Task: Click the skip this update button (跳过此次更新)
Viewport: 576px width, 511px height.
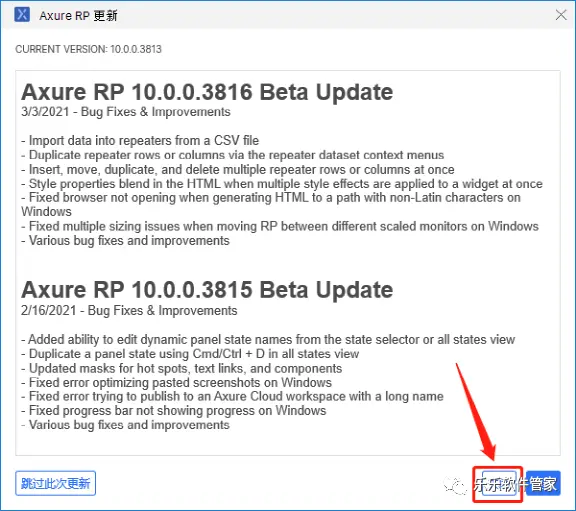Action: click(x=55, y=483)
